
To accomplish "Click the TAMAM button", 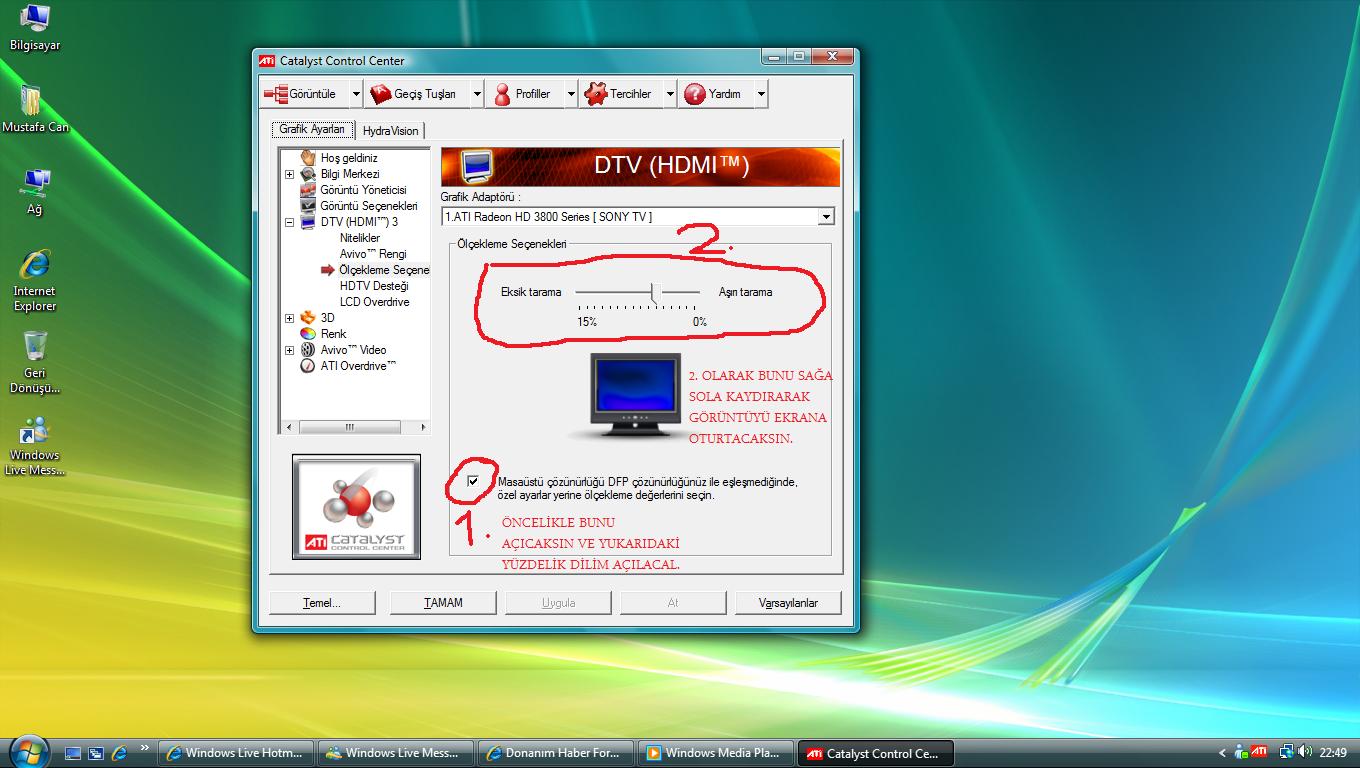I will pos(443,603).
